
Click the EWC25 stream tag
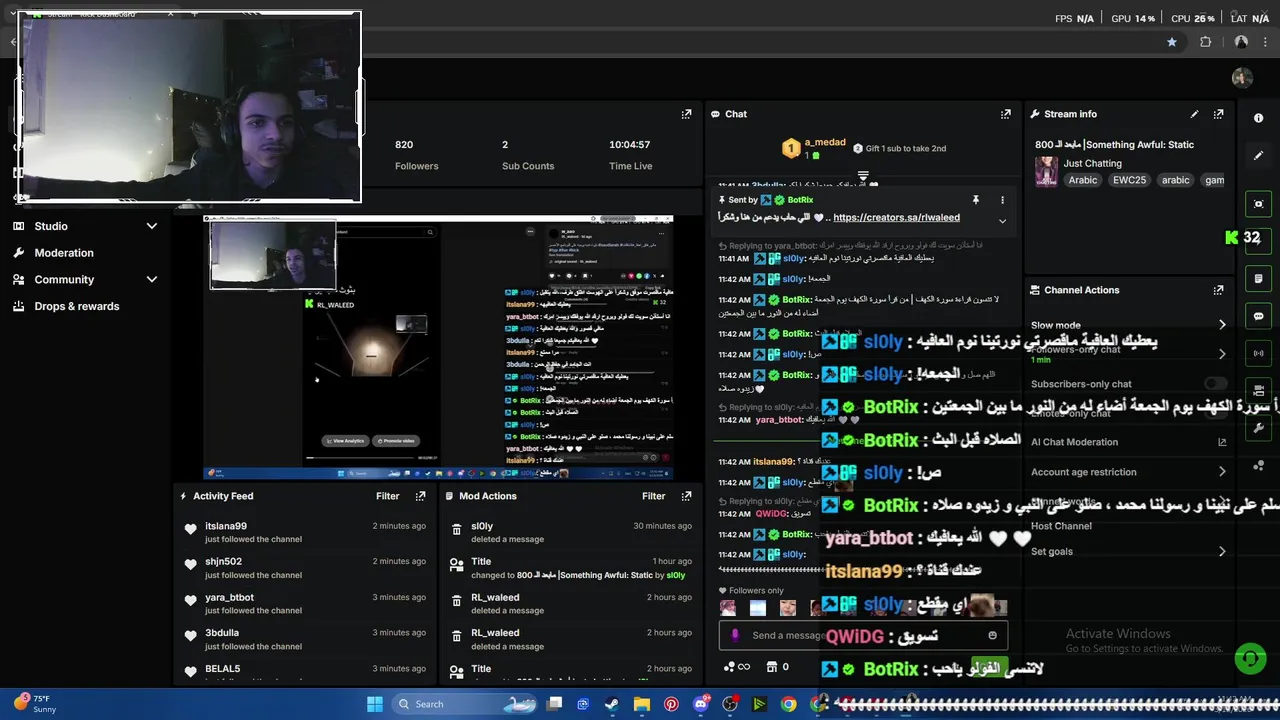1129,180
